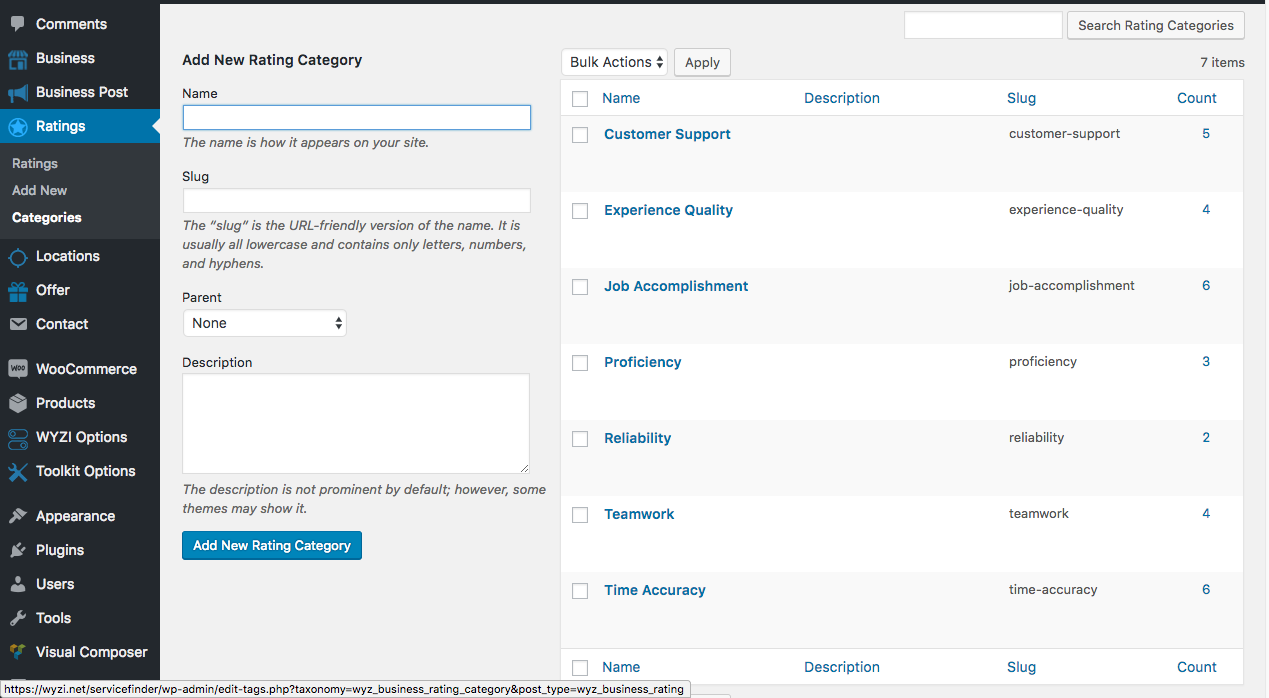Click the Visual Composer icon
Screen dimensions: 1269x698
(x=17, y=653)
